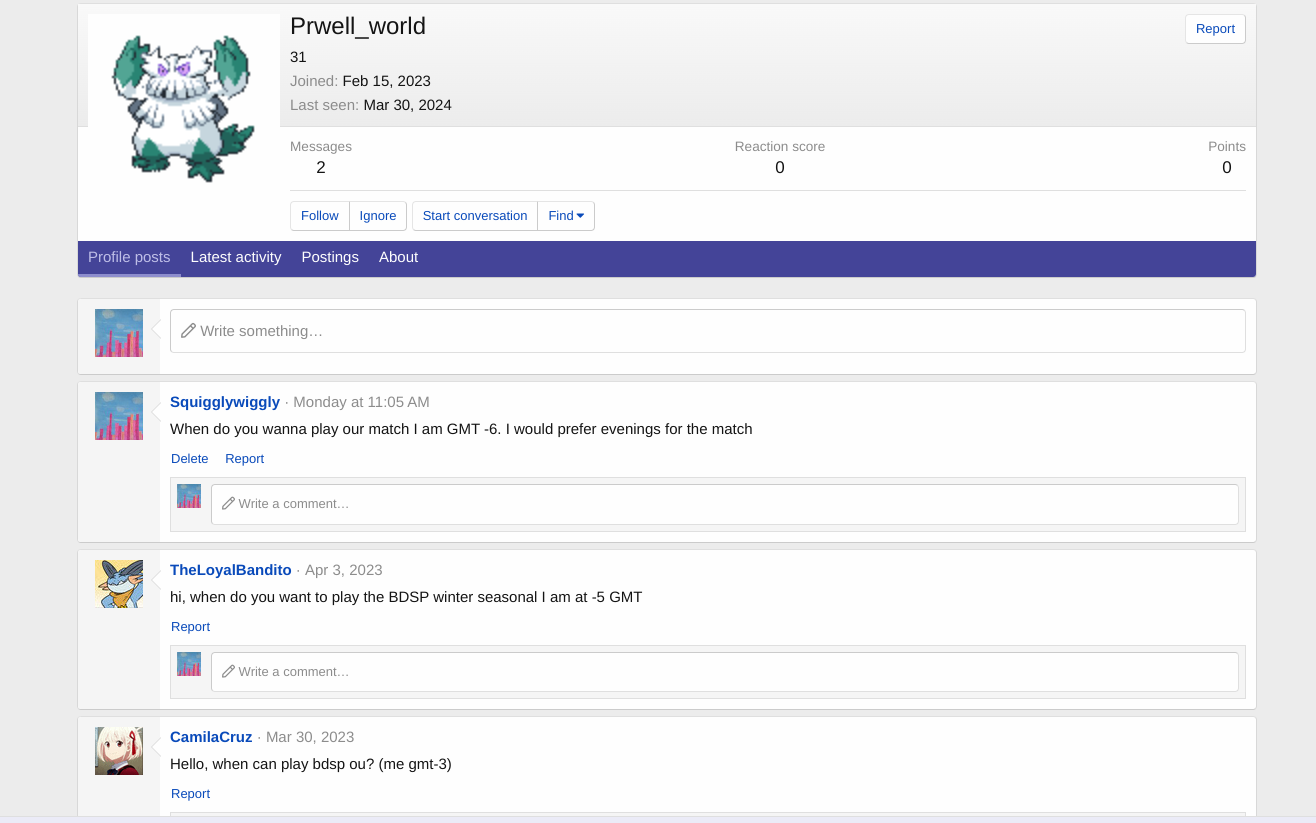Report TheLoyalBandito's profile post

190,627
